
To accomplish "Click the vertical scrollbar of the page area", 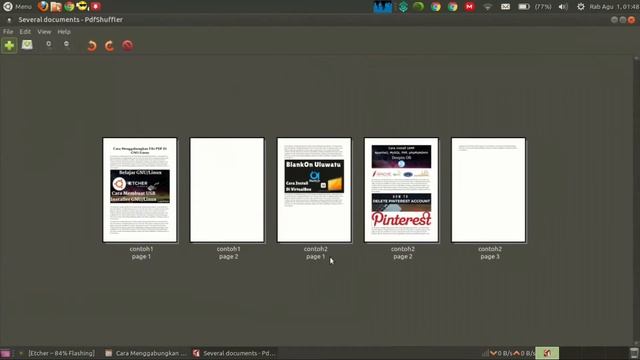I will click(x=636, y=201).
